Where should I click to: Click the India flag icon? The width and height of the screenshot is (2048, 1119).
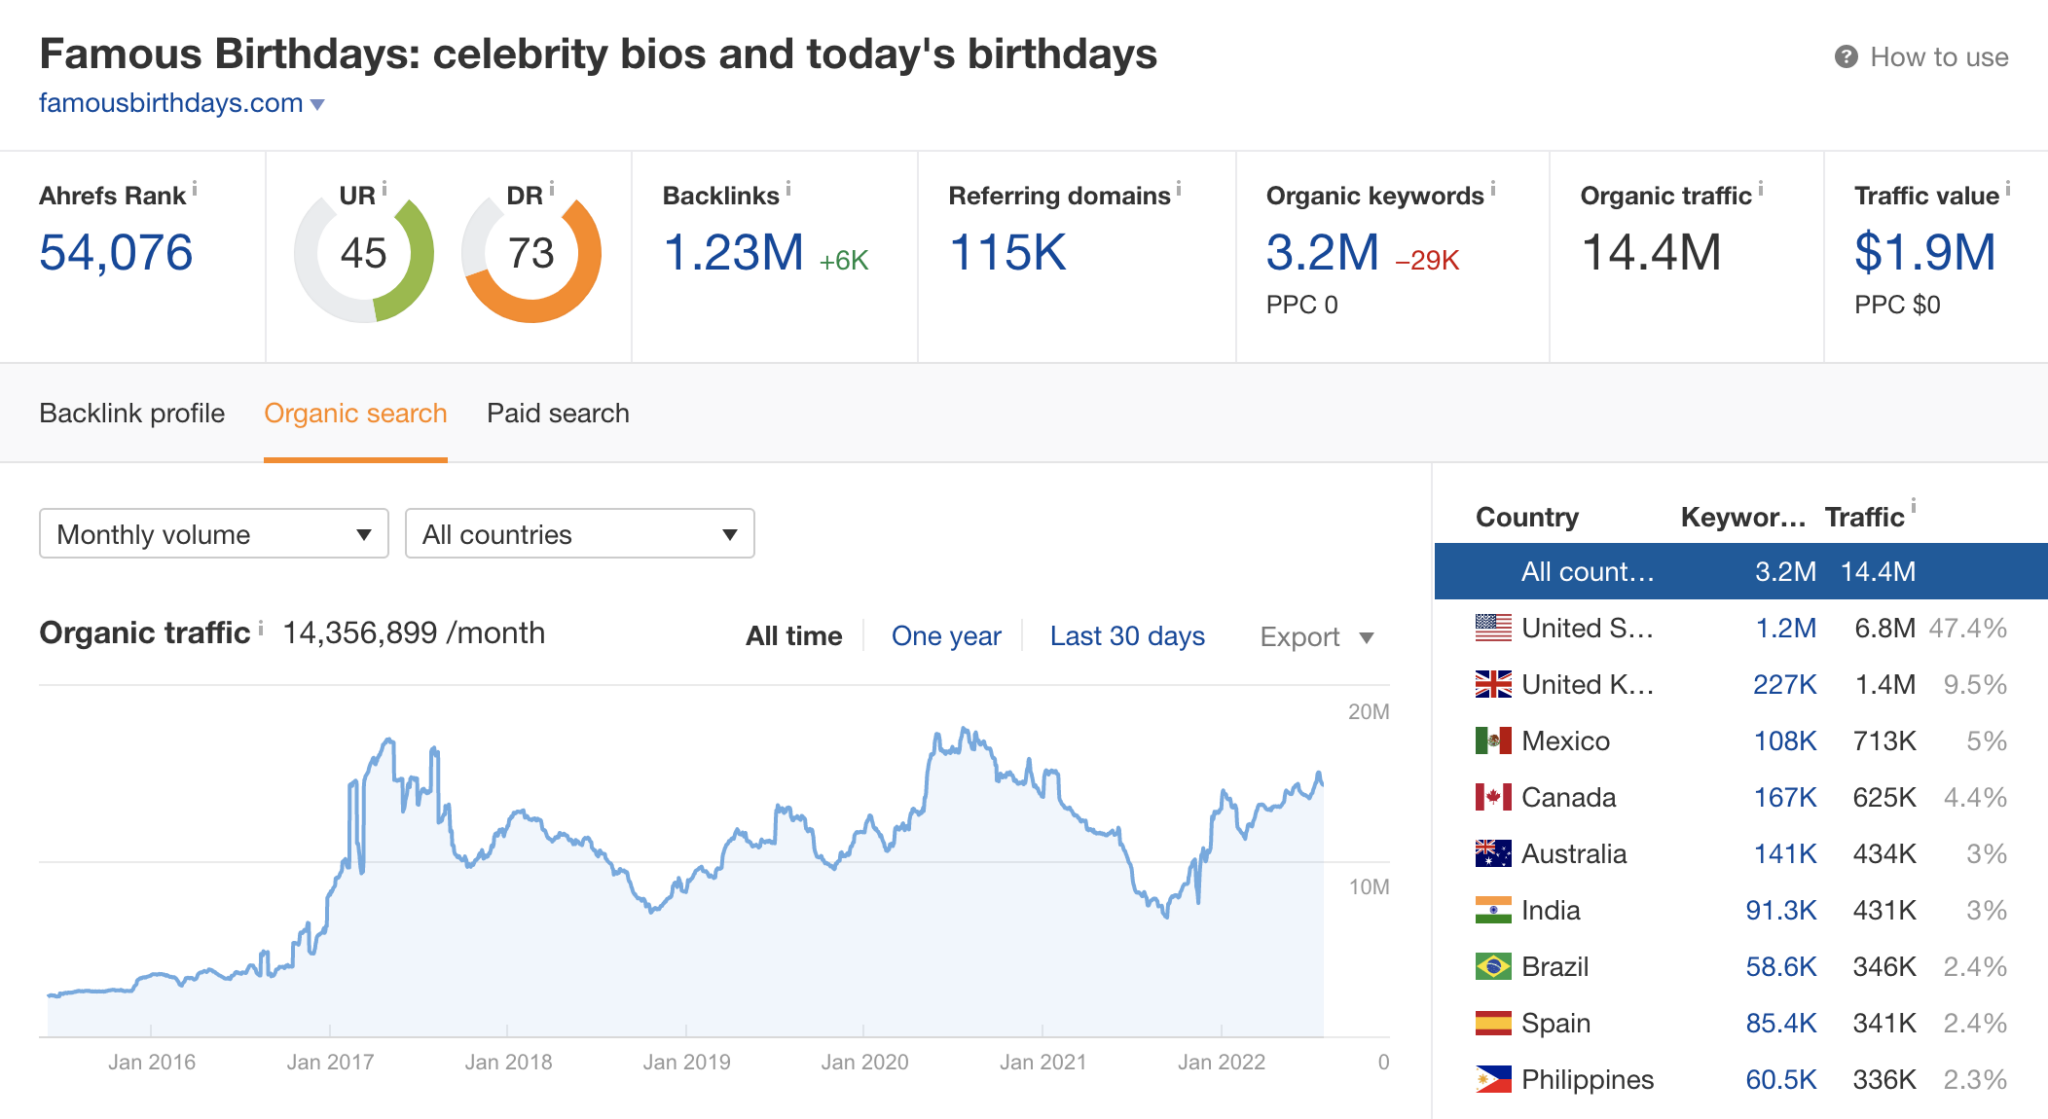click(x=1493, y=910)
